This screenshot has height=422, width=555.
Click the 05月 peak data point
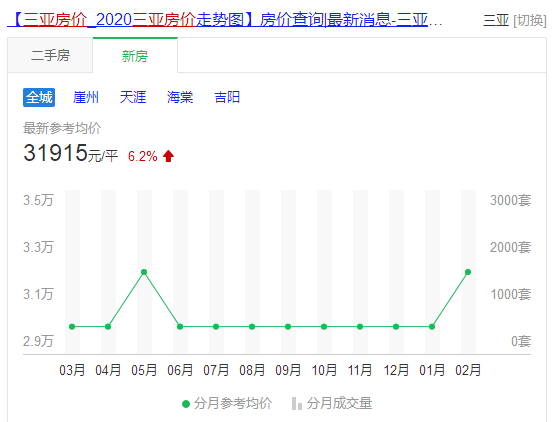click(144, 272)
